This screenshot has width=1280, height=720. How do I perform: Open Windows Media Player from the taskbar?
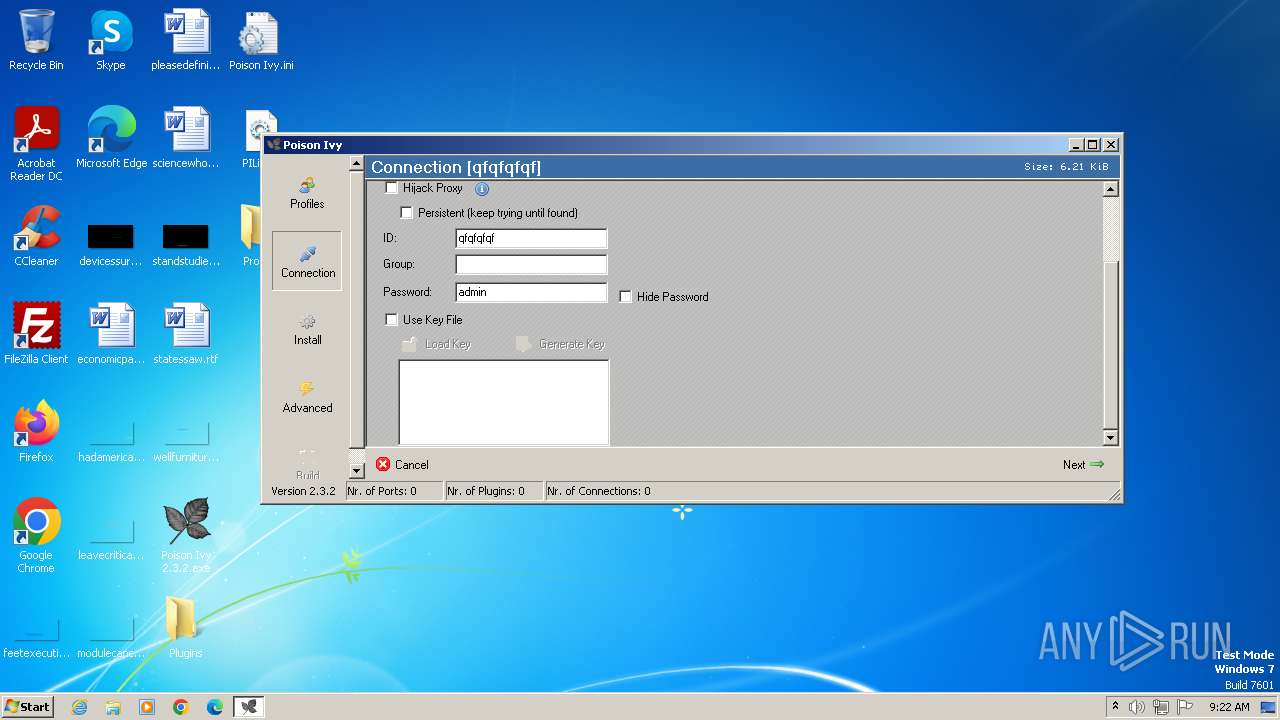pyautogui.click(x=147, y=707)
